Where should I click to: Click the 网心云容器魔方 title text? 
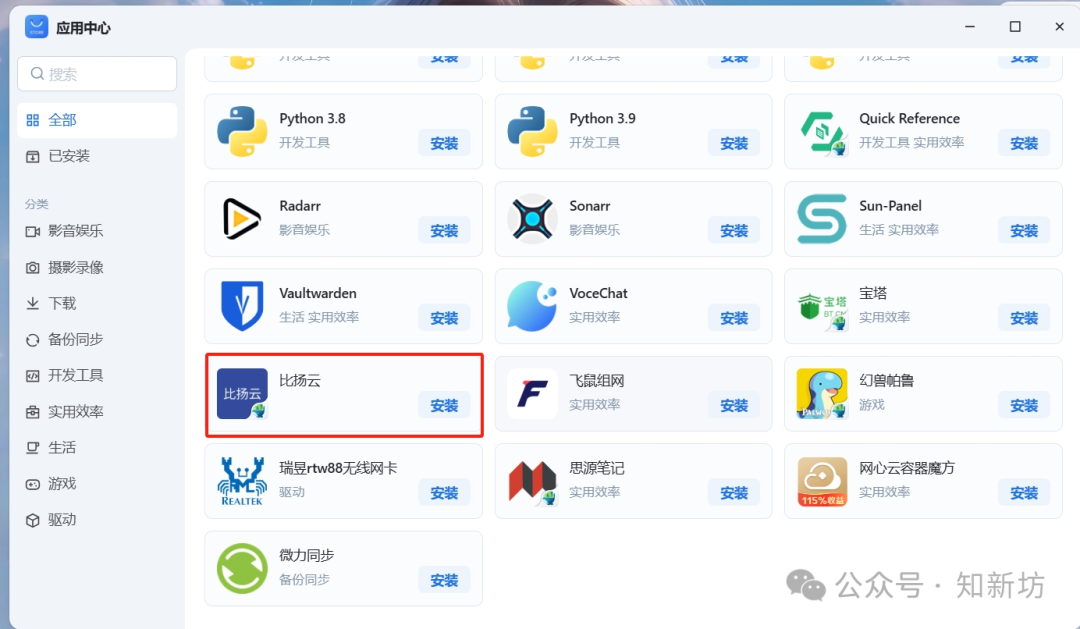pos(906,468)
